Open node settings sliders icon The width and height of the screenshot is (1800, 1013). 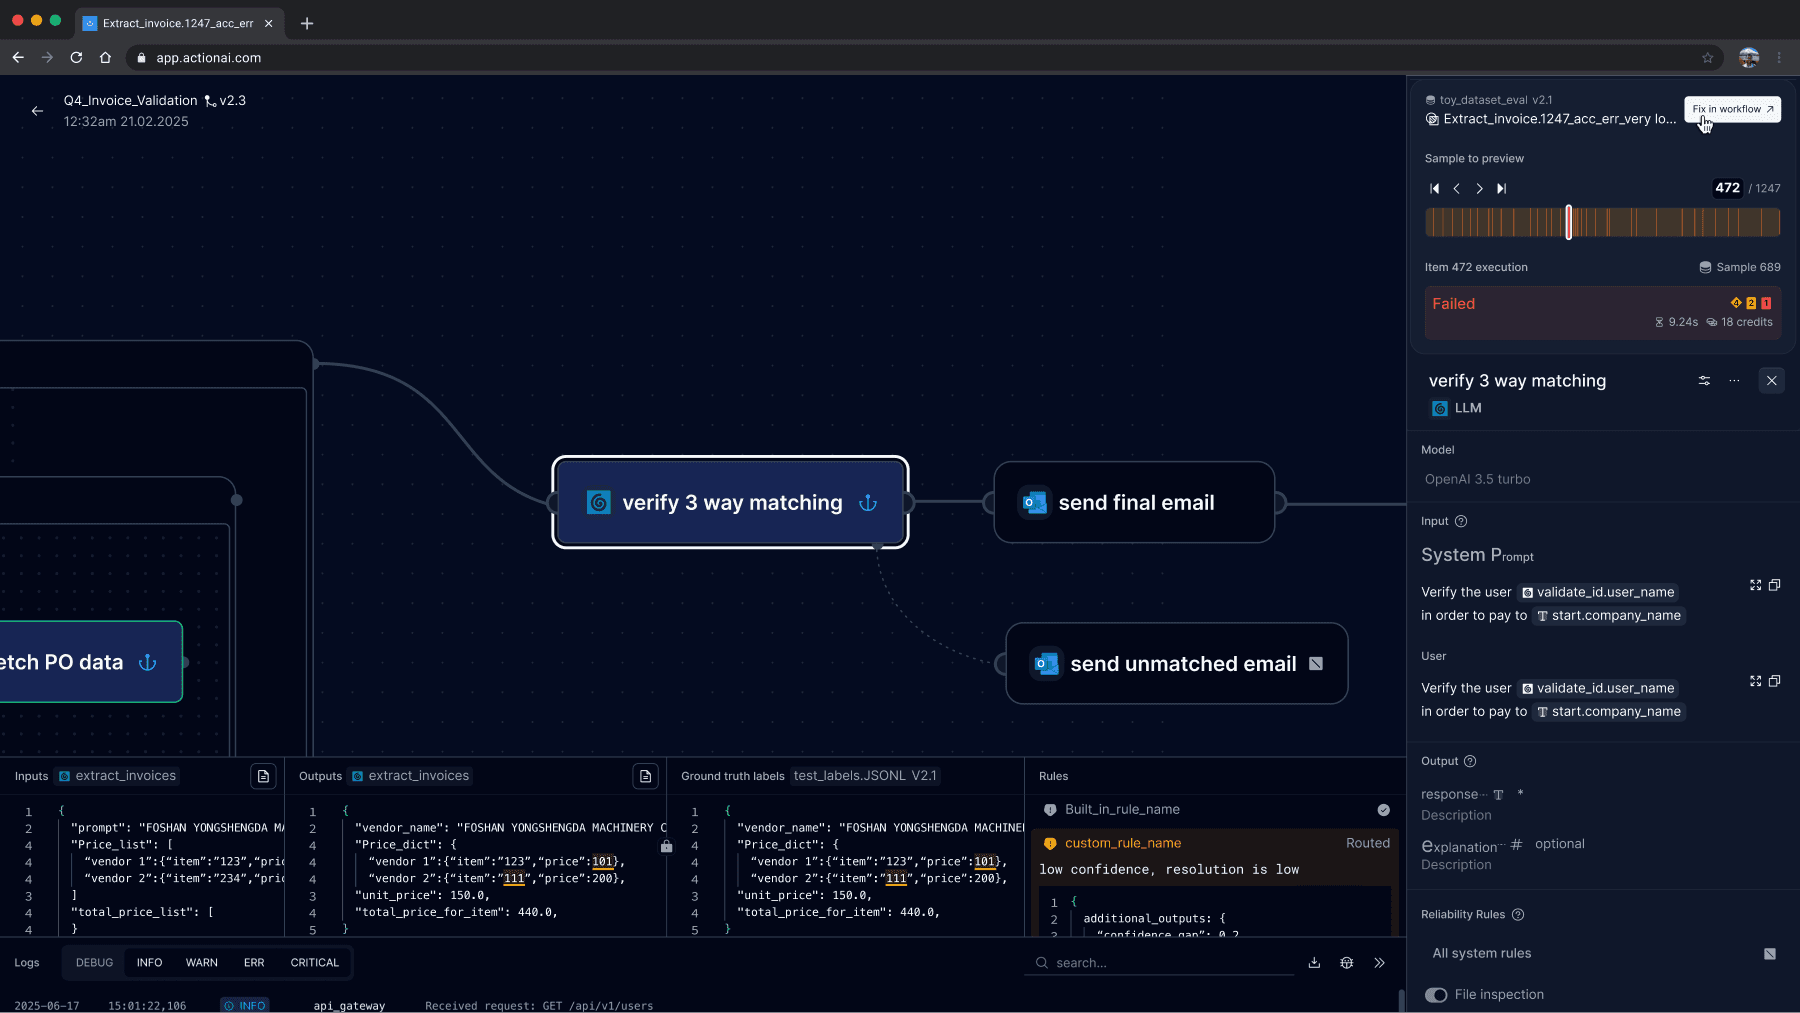(1704, 381)
